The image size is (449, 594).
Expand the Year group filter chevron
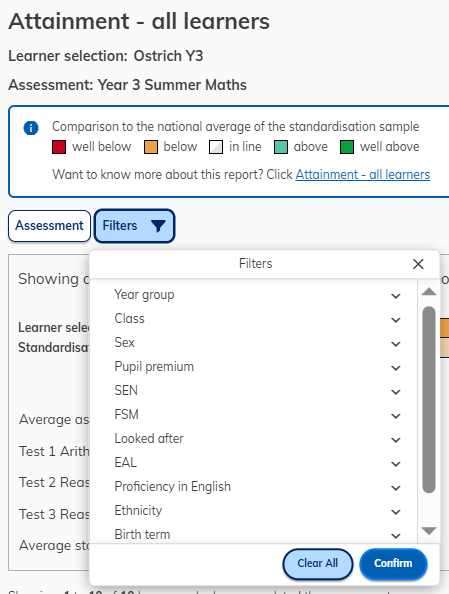(396, 296)
